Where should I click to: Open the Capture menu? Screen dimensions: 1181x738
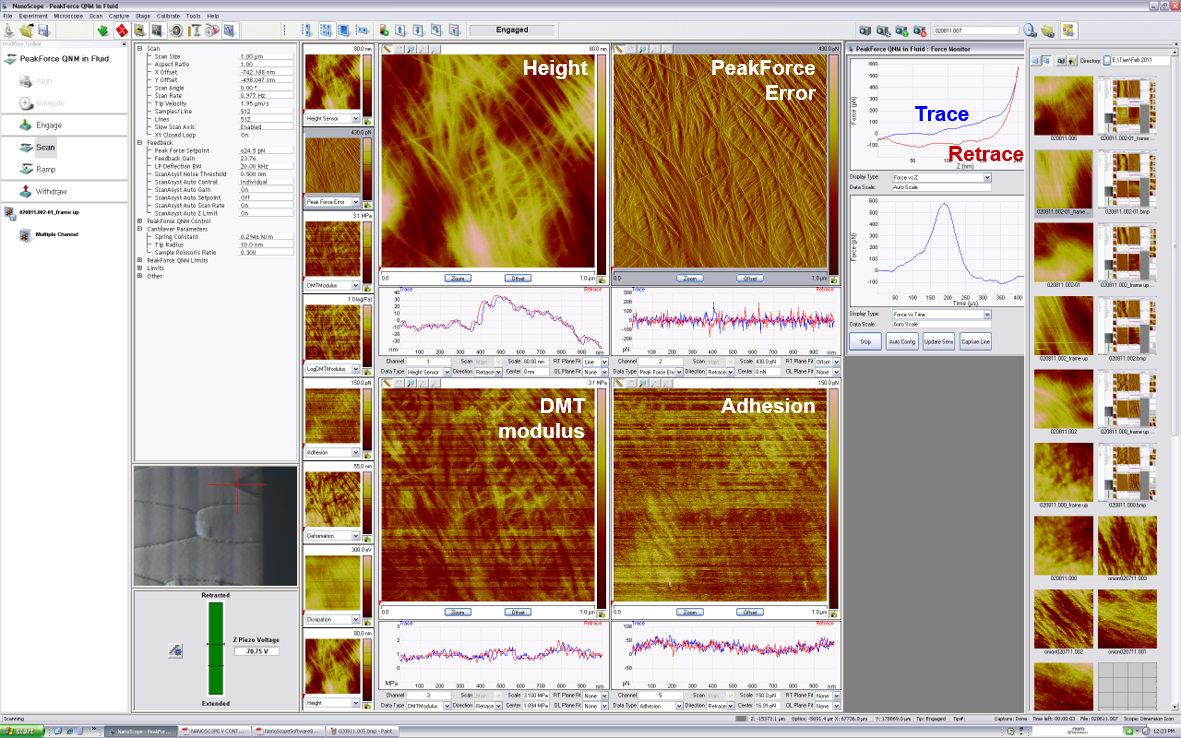point(118,16)
